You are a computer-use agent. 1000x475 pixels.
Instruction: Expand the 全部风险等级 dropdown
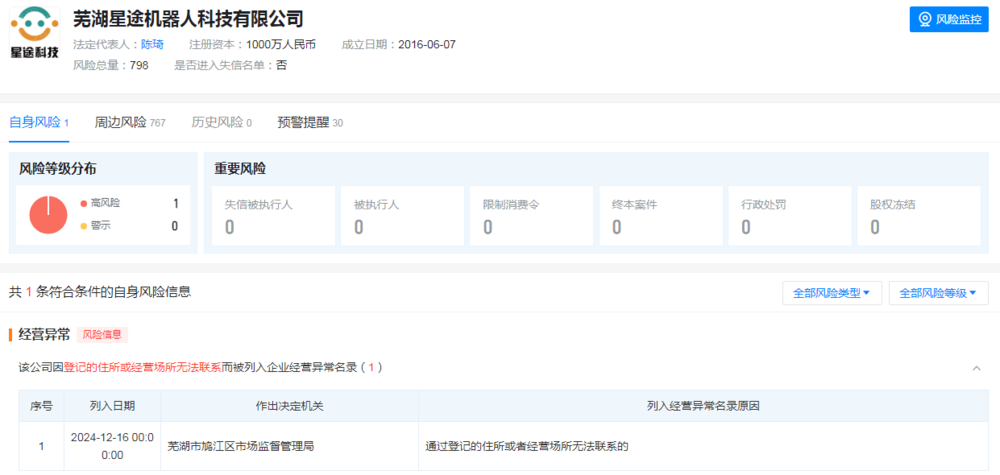(937, 293)
